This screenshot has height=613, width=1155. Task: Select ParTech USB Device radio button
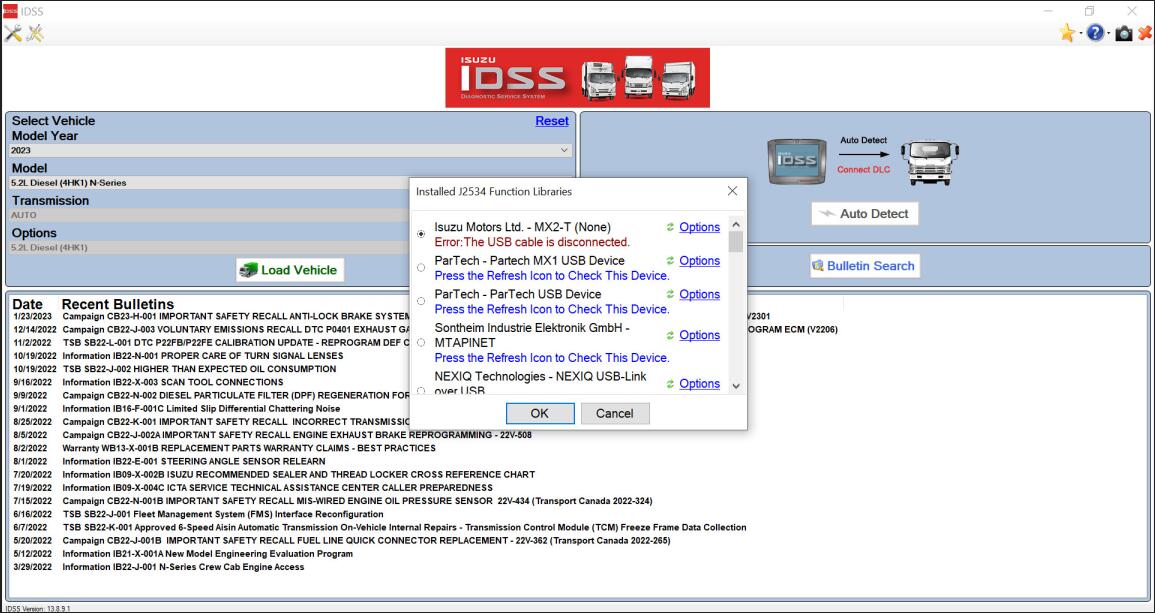click(x=421, y=301)
